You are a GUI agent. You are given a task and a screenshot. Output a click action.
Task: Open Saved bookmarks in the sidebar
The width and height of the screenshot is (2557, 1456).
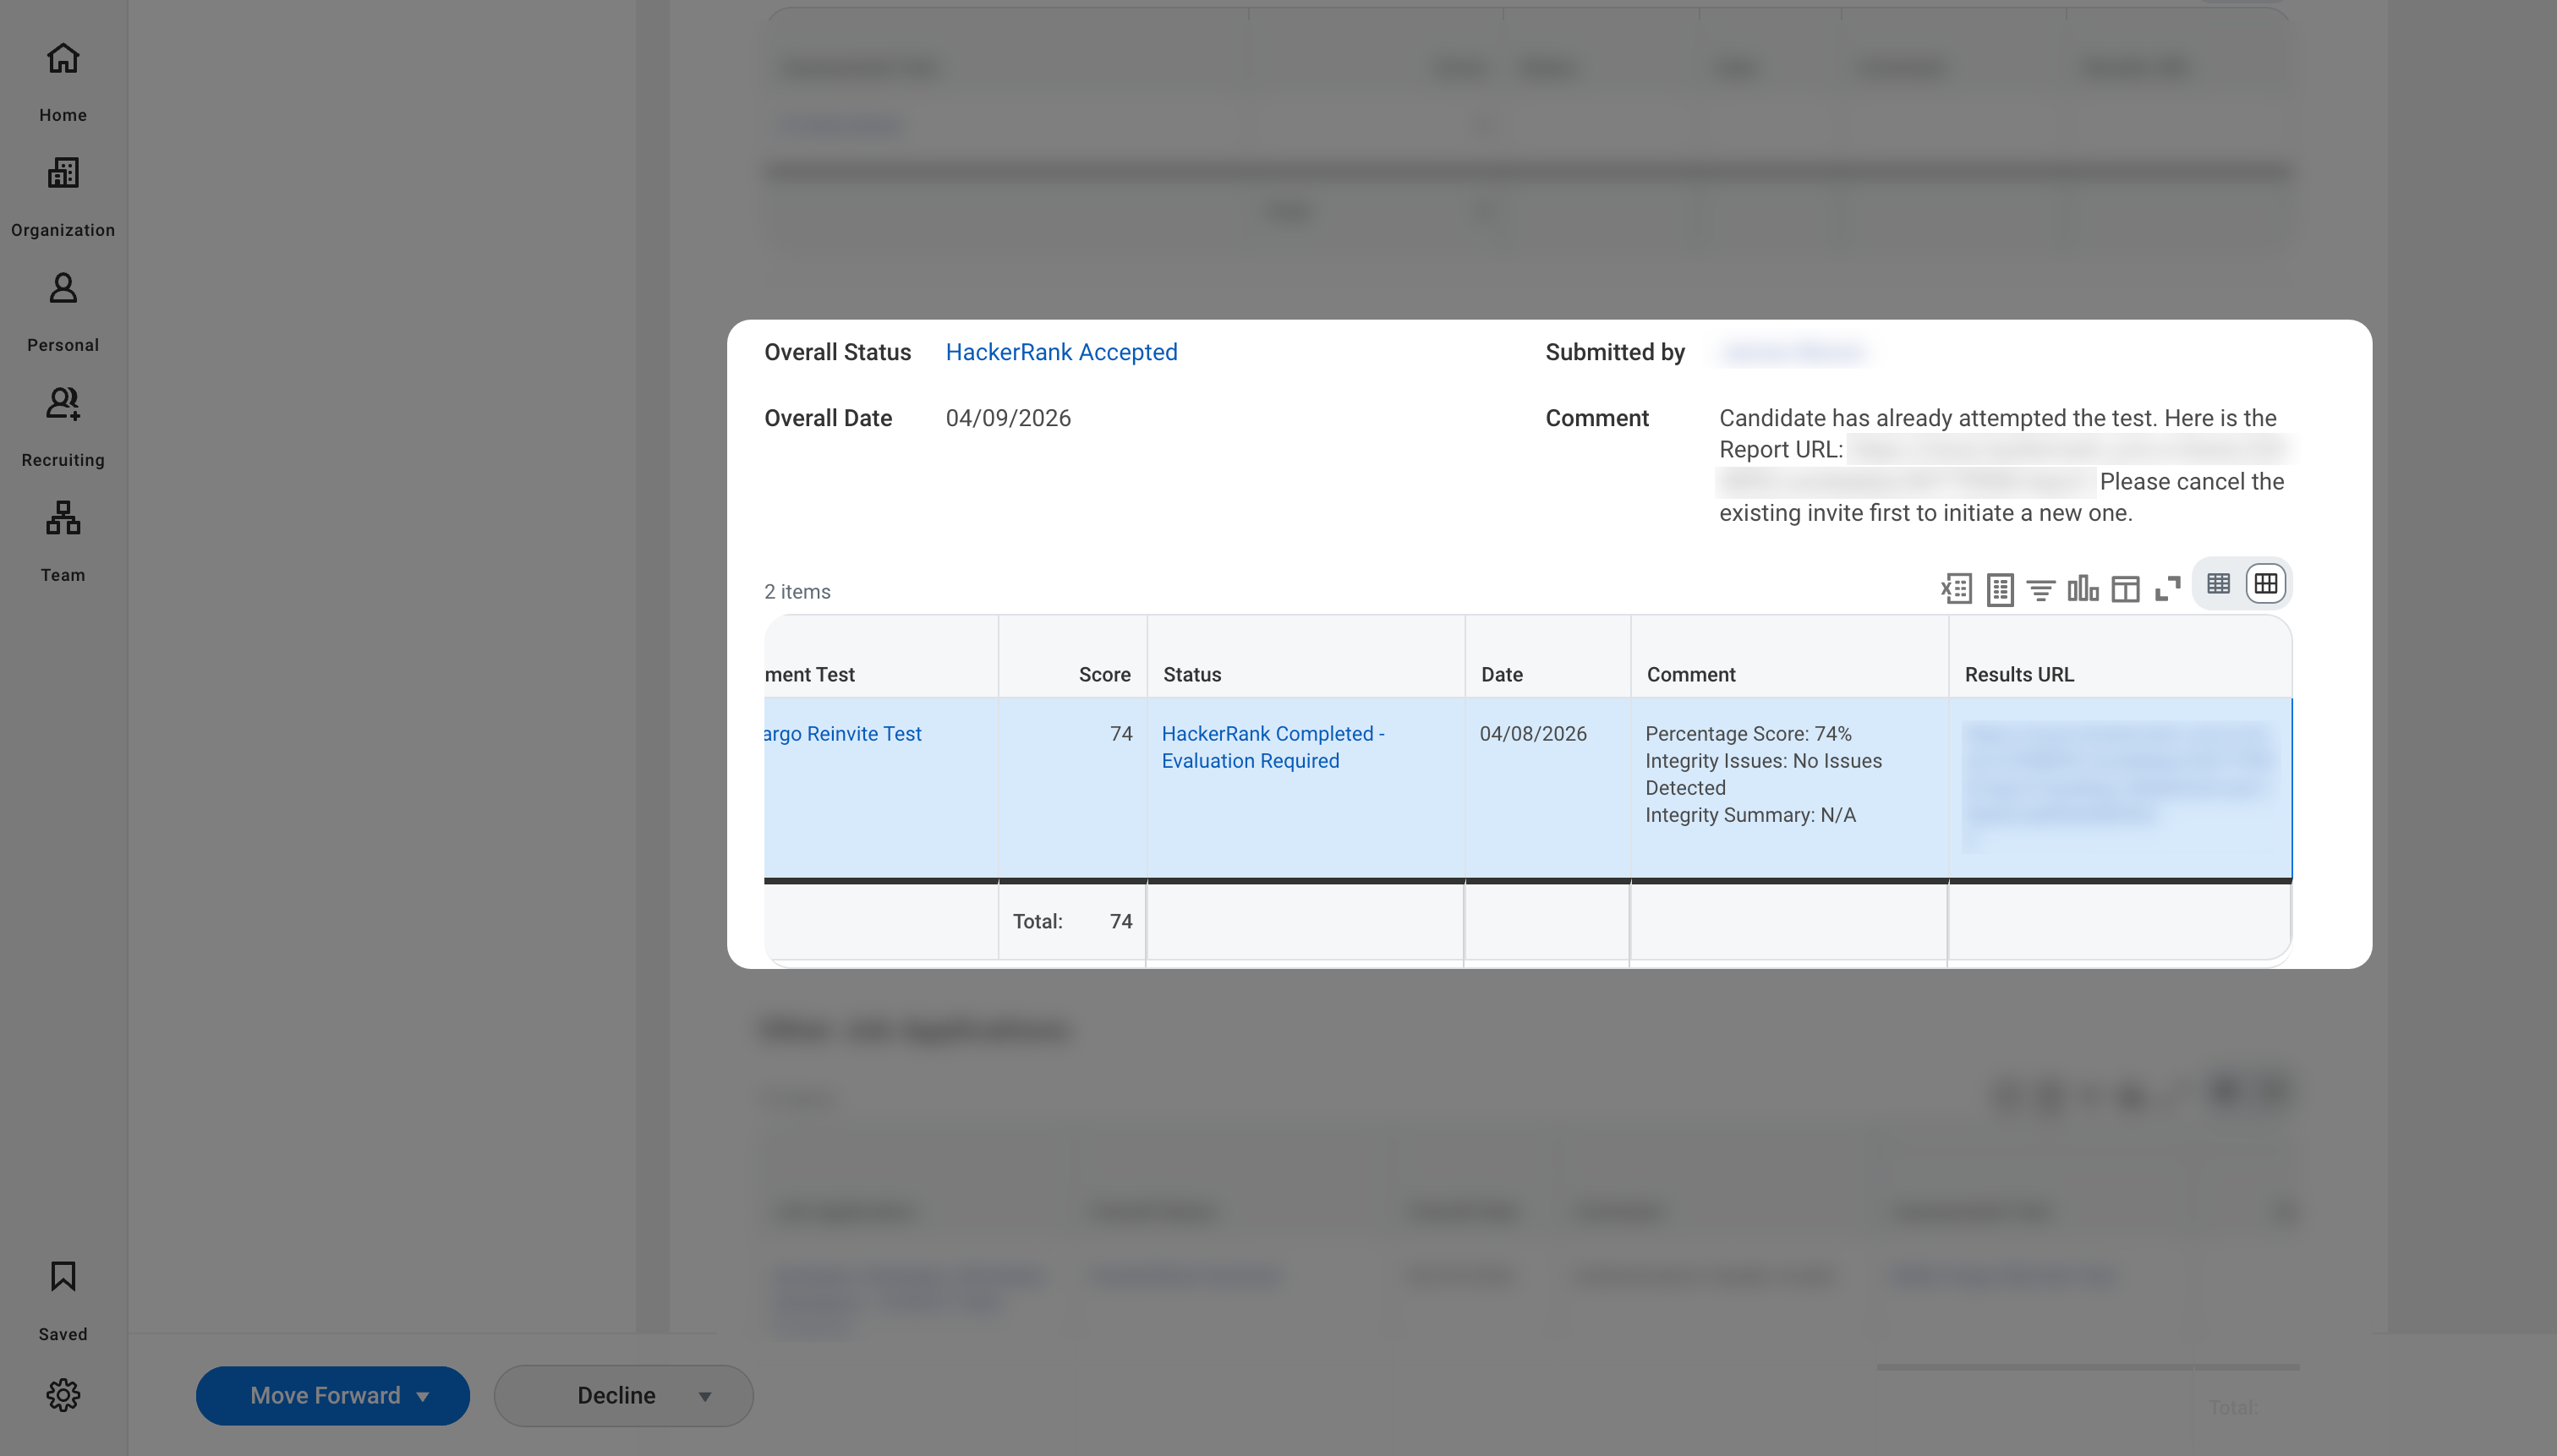pos(63,1300)
